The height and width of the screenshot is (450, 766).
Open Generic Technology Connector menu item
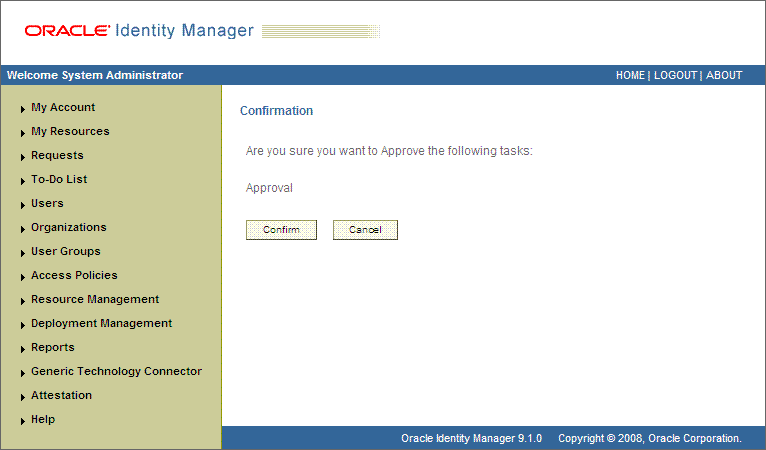coord(116,371)
